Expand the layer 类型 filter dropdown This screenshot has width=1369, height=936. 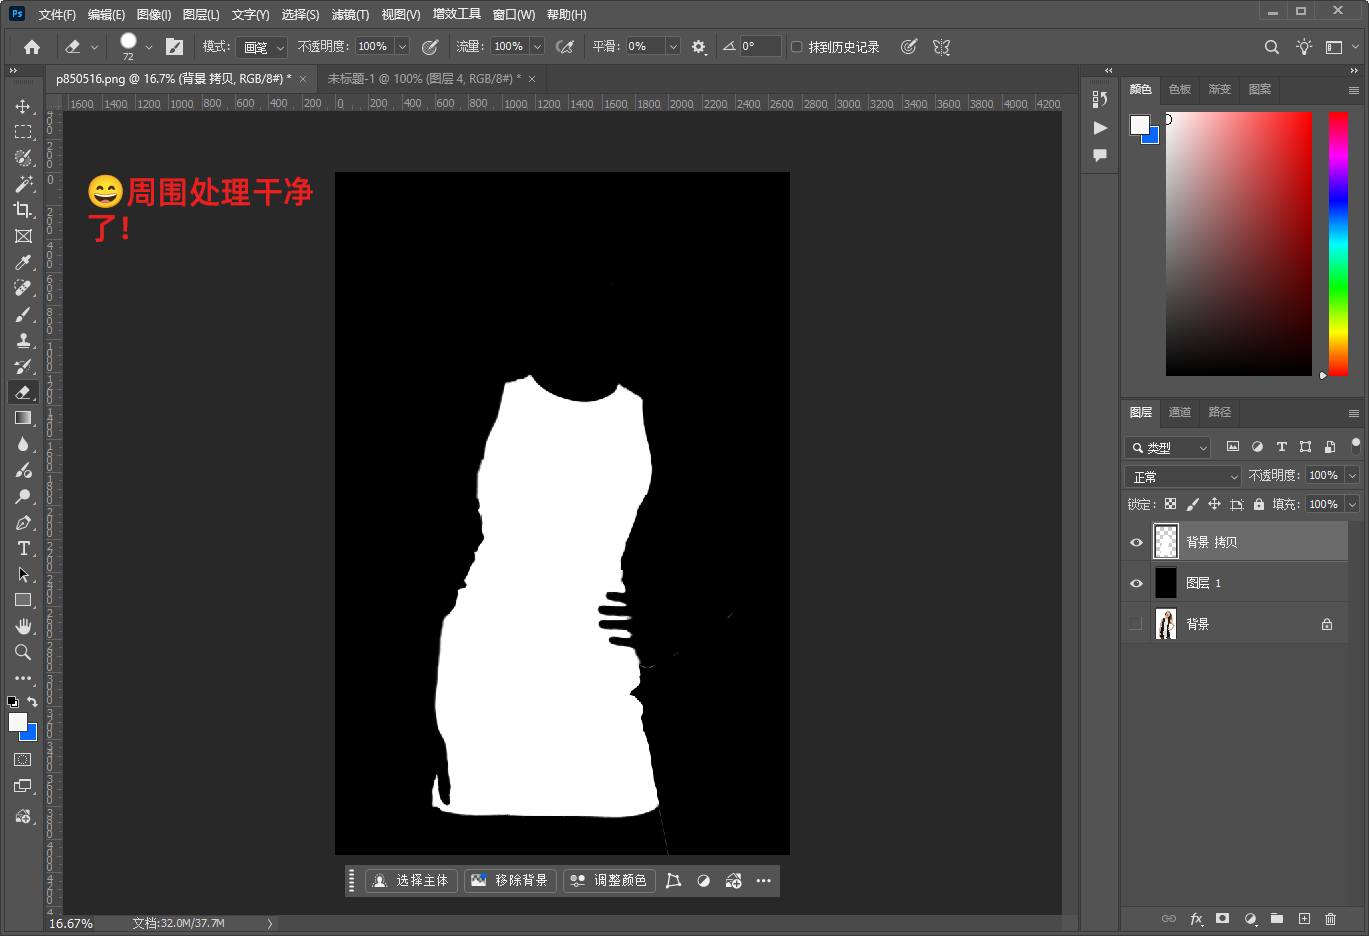point(1168,447)
